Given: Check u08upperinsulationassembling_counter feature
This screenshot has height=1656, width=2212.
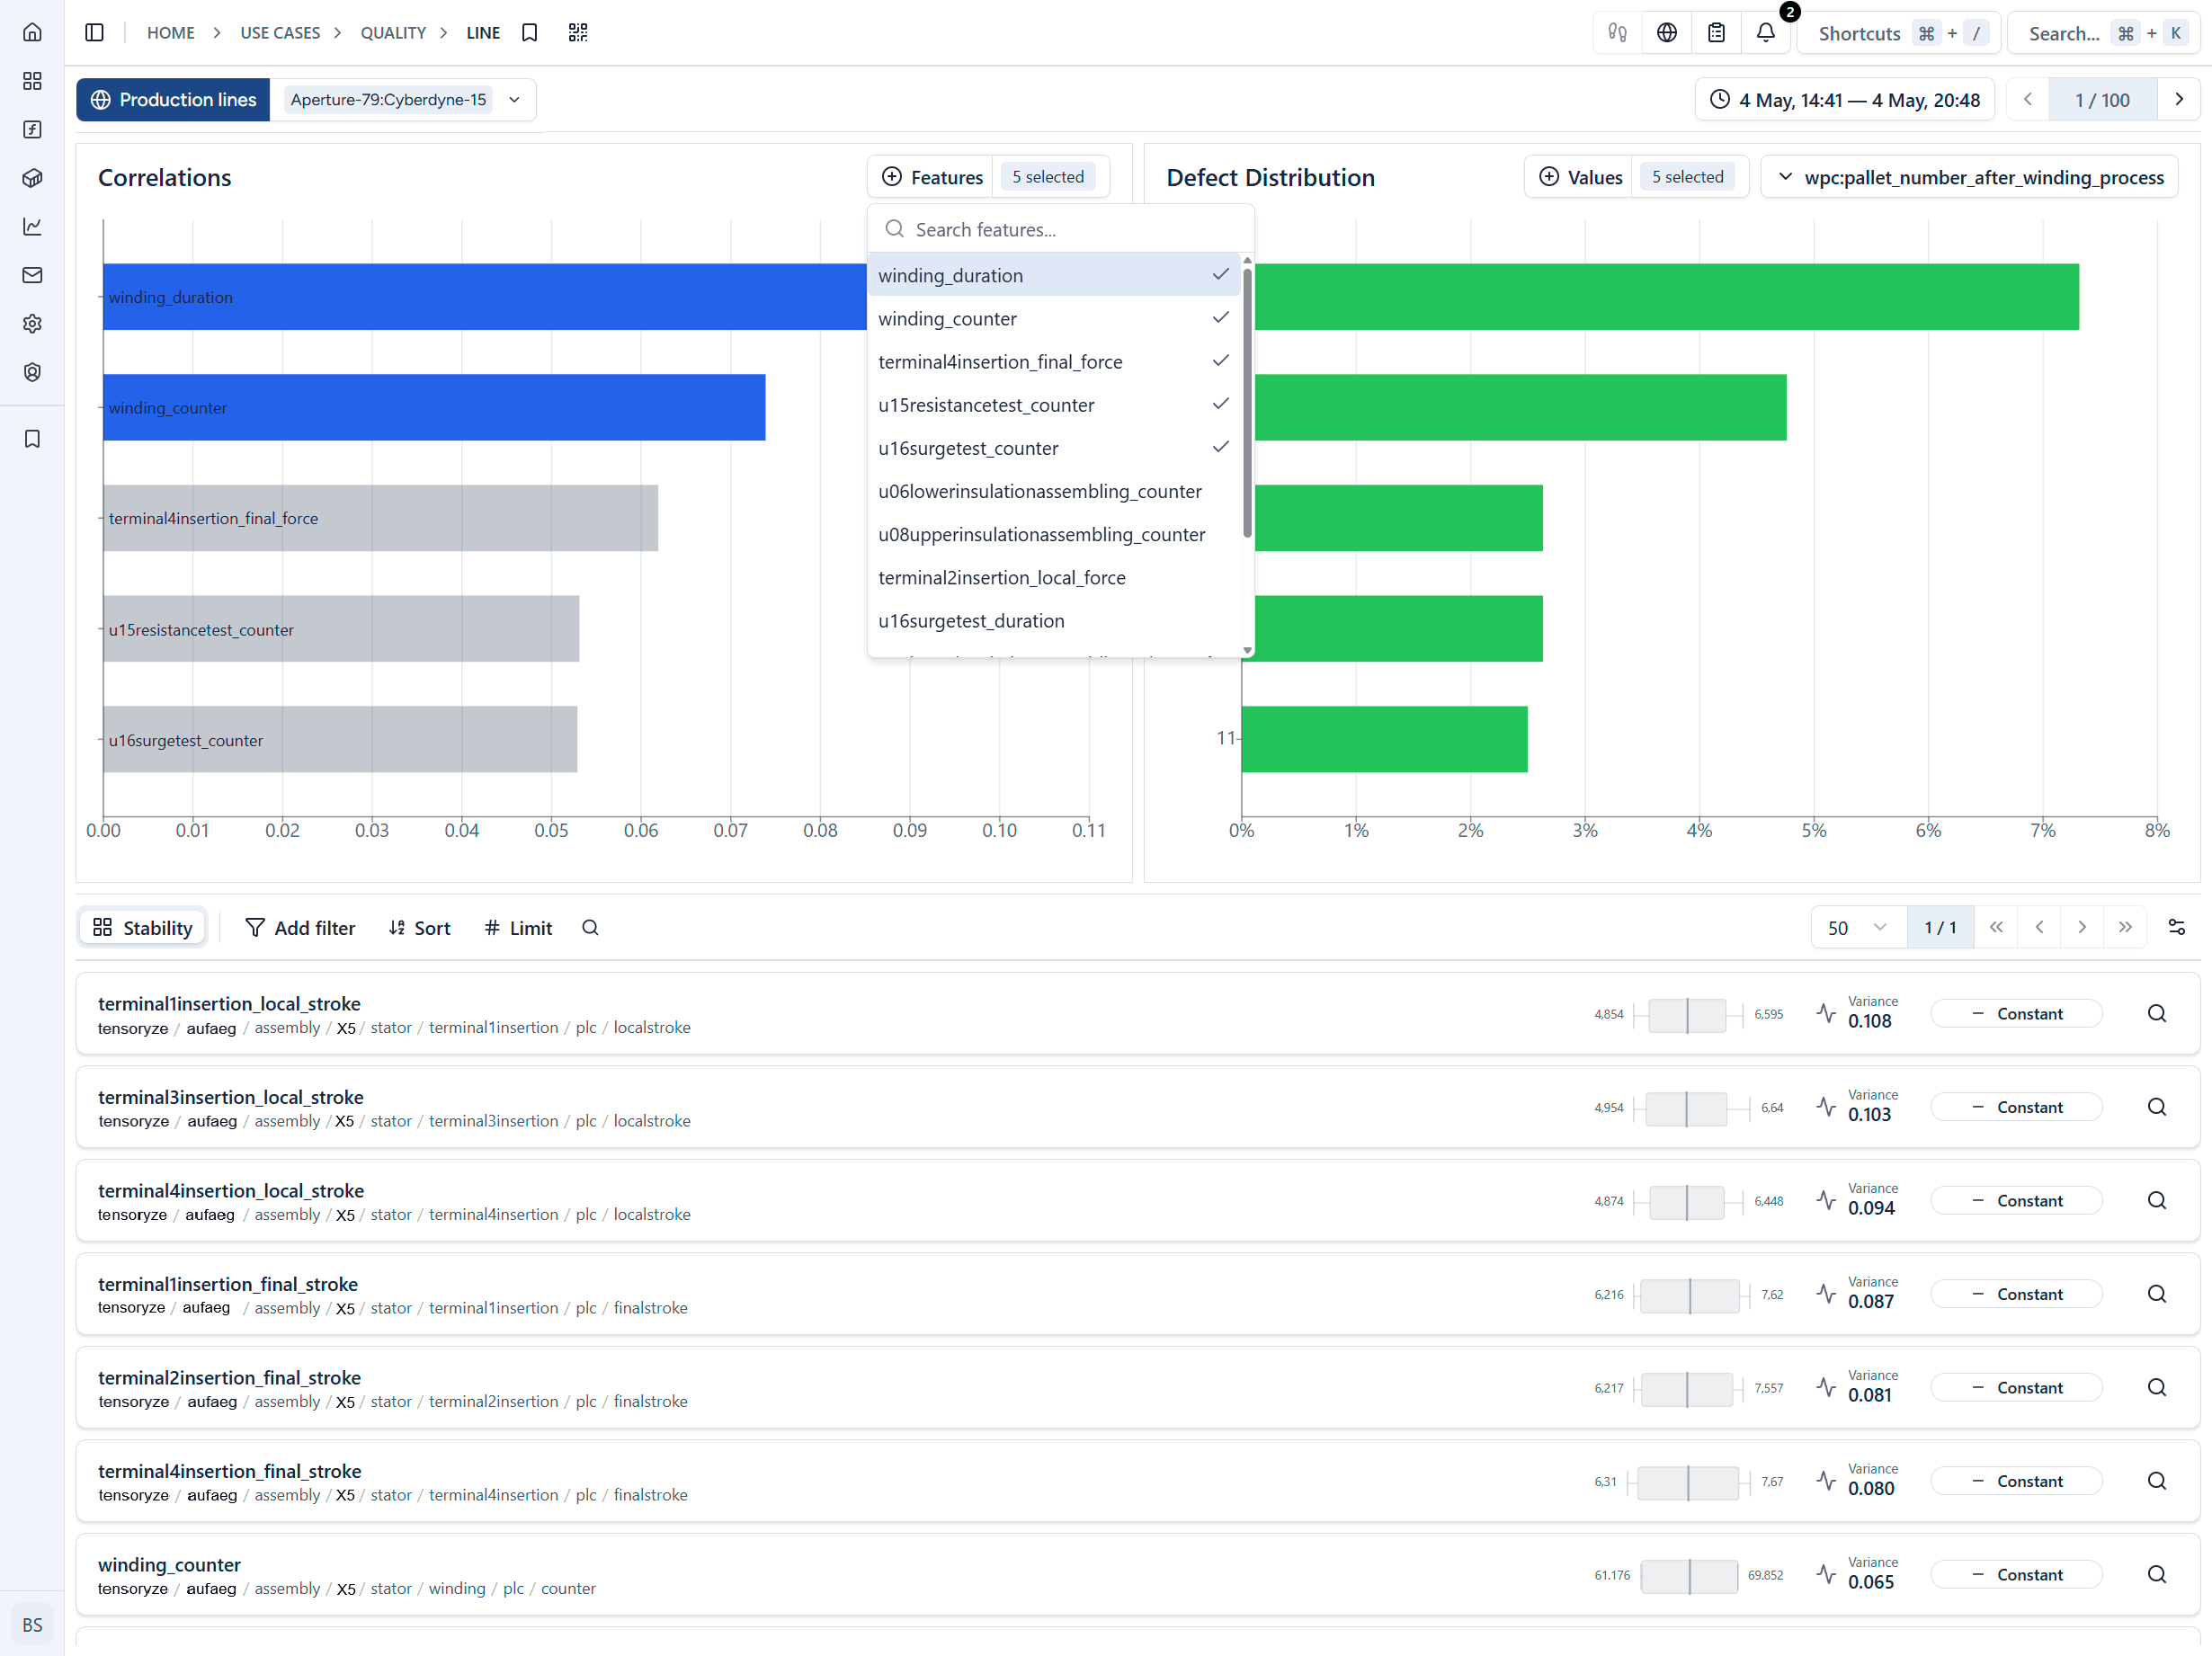Looking at the screenshot, I should coord(1054,534).
